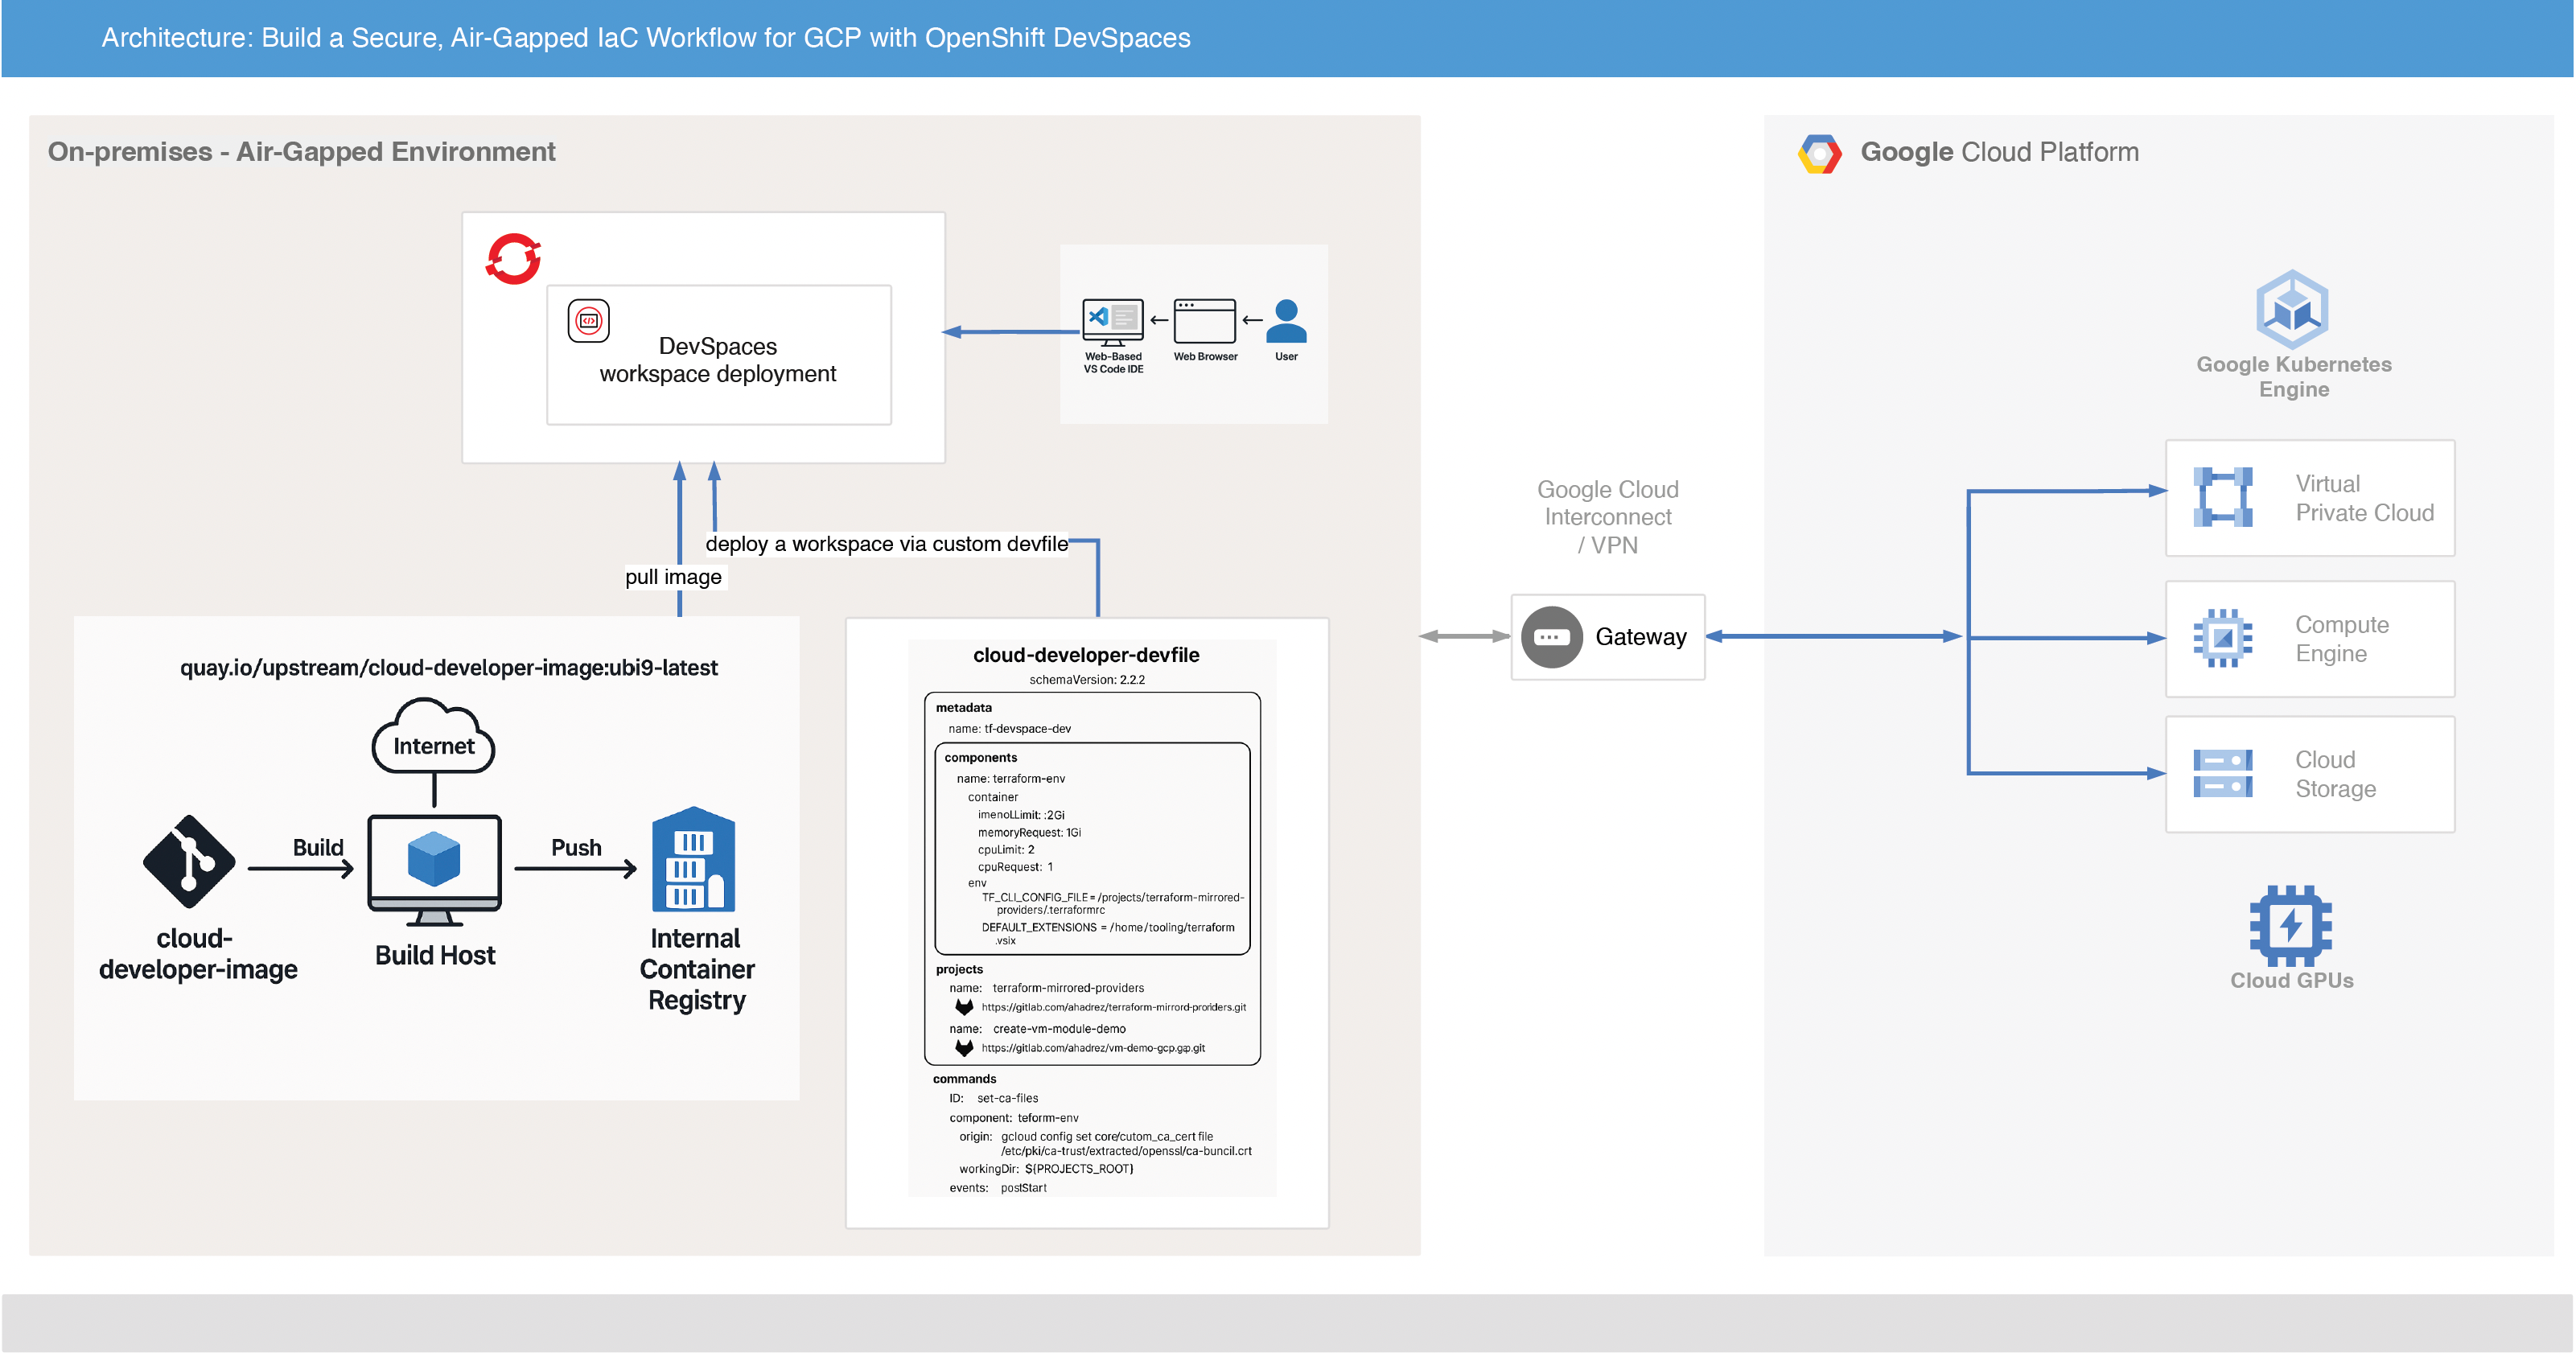Click 'deploy a workspace via custom devfile' label
This screenshot has width=2576, height=1353.
[x=887, y=544]
